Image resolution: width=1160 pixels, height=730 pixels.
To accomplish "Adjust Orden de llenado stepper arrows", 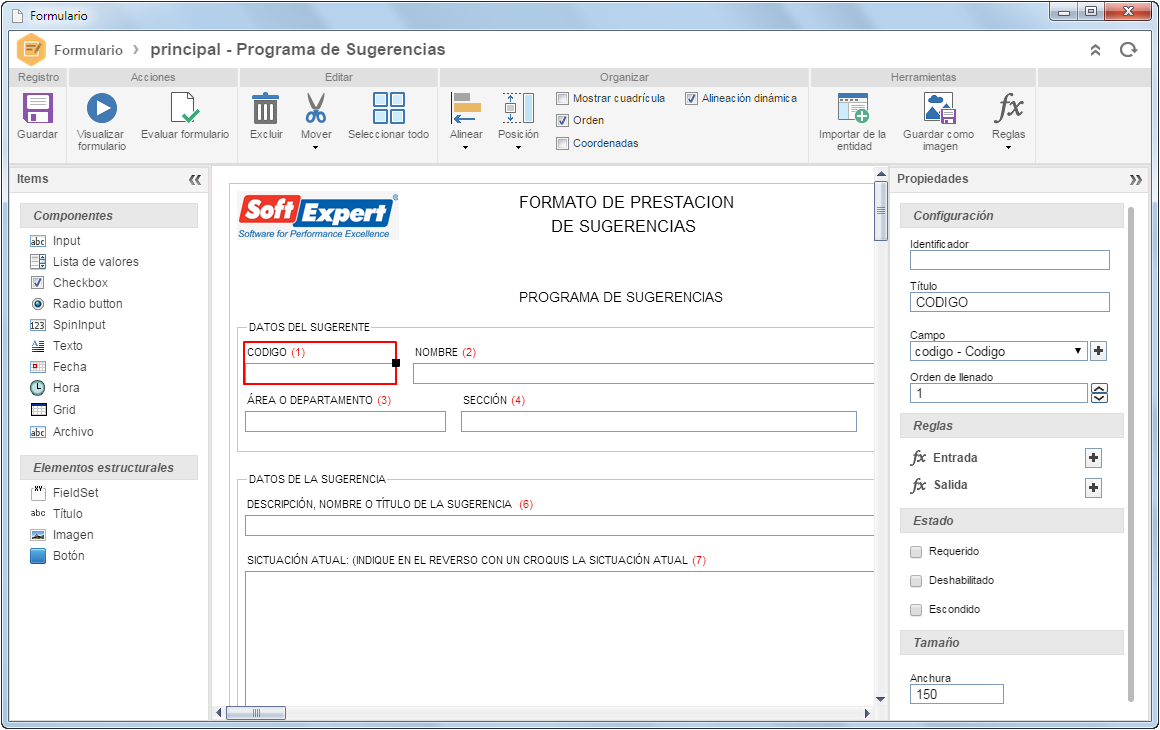I will point(1099,393).
